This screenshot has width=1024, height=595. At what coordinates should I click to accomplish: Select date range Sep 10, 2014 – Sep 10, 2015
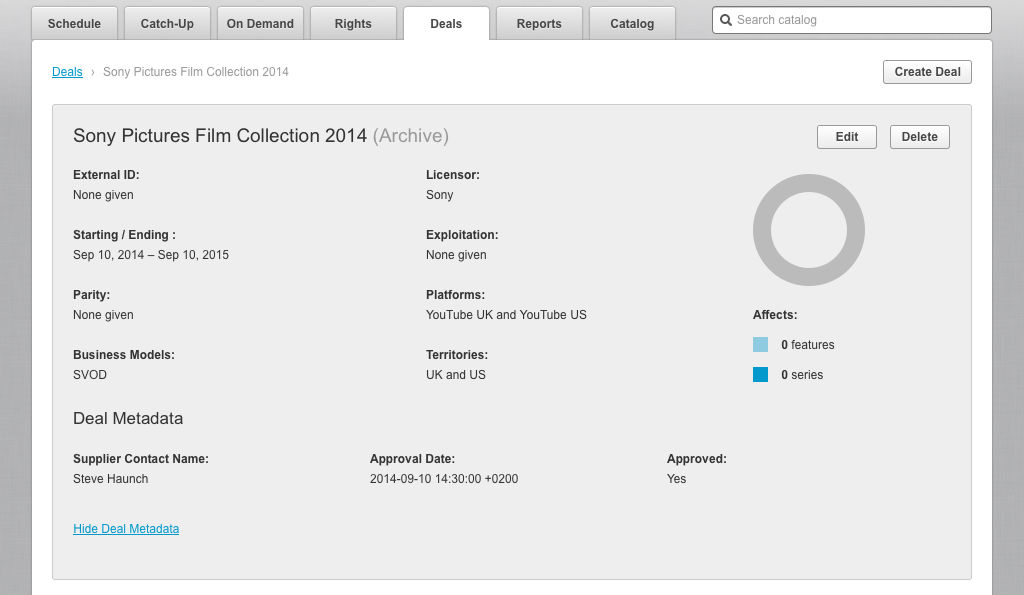pos(151,255)
